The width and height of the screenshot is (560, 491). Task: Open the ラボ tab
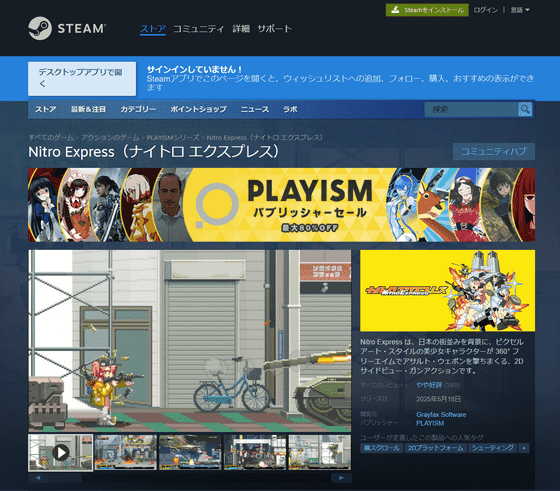click(290, 109)
